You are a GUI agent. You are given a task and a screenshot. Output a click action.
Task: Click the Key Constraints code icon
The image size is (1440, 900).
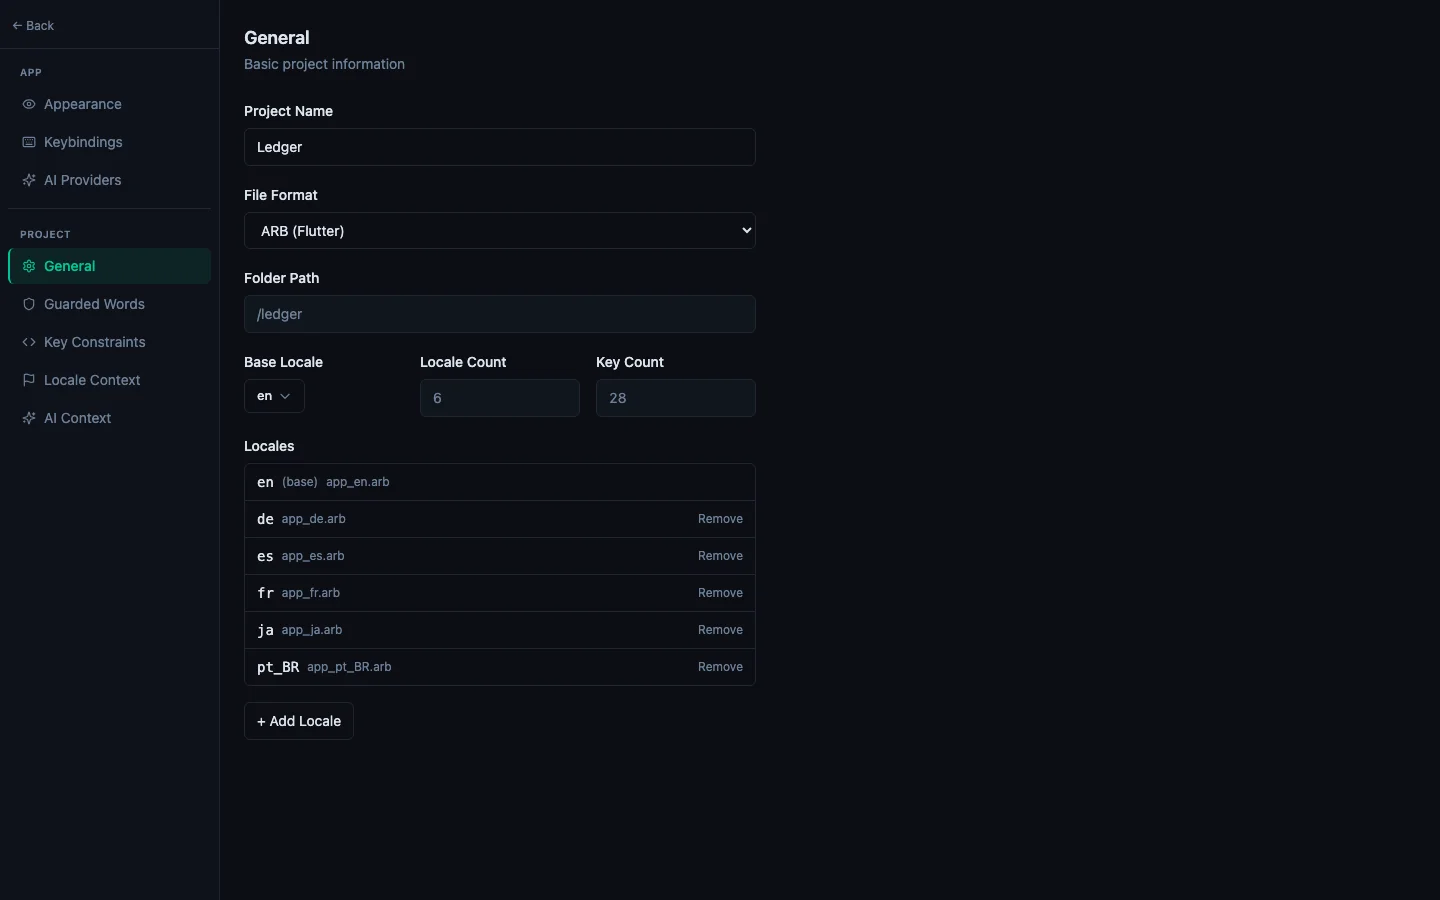29,342
